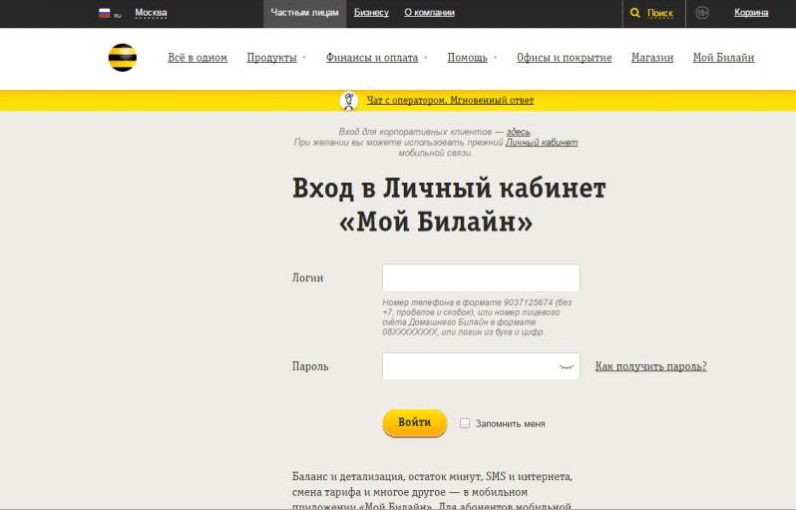Open the Финансы и оплата dropdown
Viewport: 796px width, 510px height.
[376, 58]
